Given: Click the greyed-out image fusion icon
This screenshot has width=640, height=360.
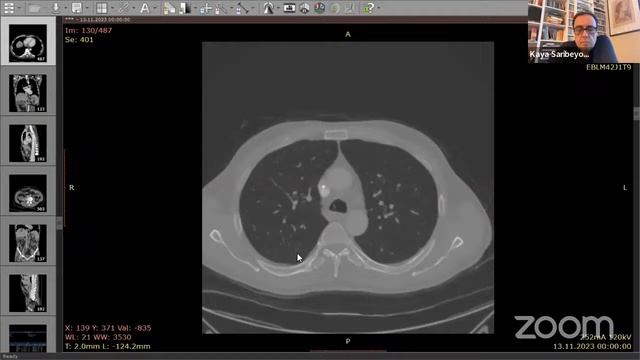Looking at the screenshot, I should coord(335,8).
